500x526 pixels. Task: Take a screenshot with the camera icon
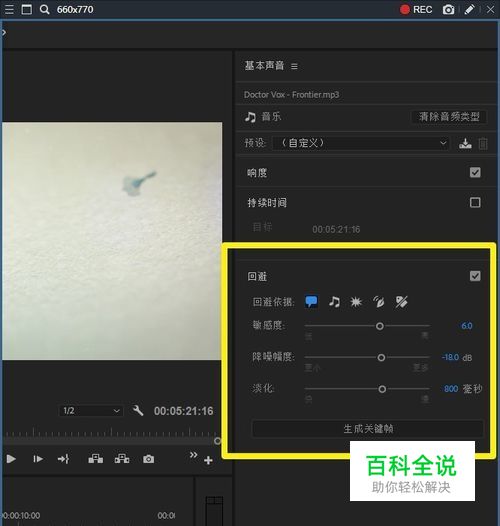[x=448, y=9]
